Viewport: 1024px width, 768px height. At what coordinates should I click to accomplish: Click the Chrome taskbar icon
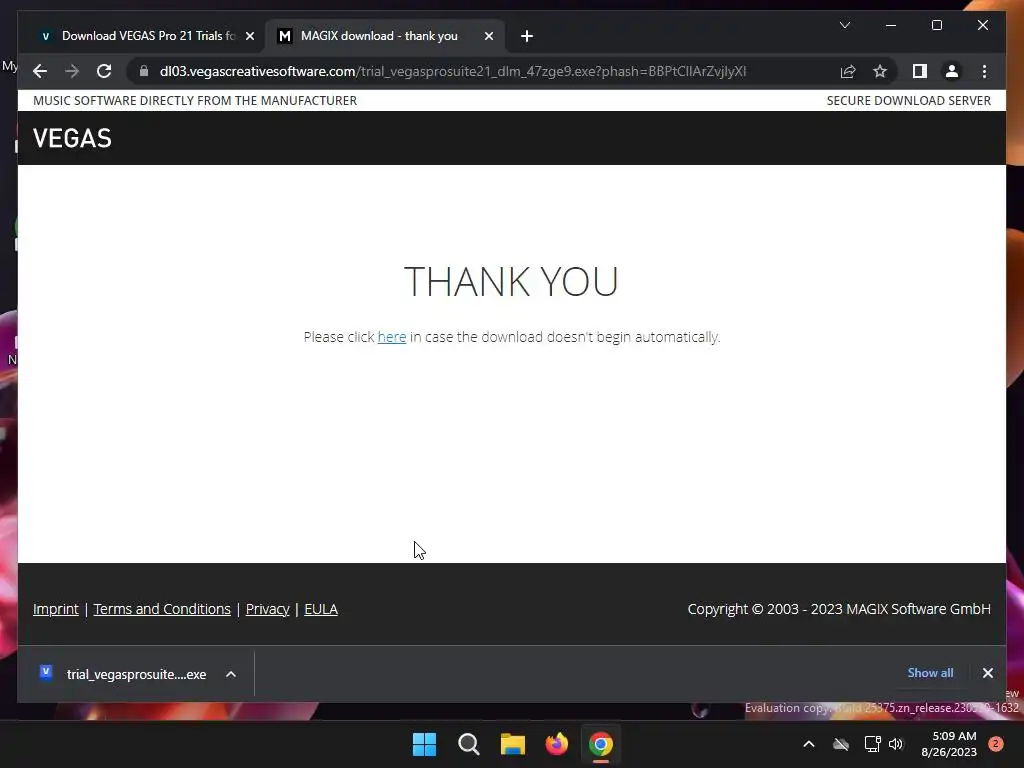(x=601, y=744)
